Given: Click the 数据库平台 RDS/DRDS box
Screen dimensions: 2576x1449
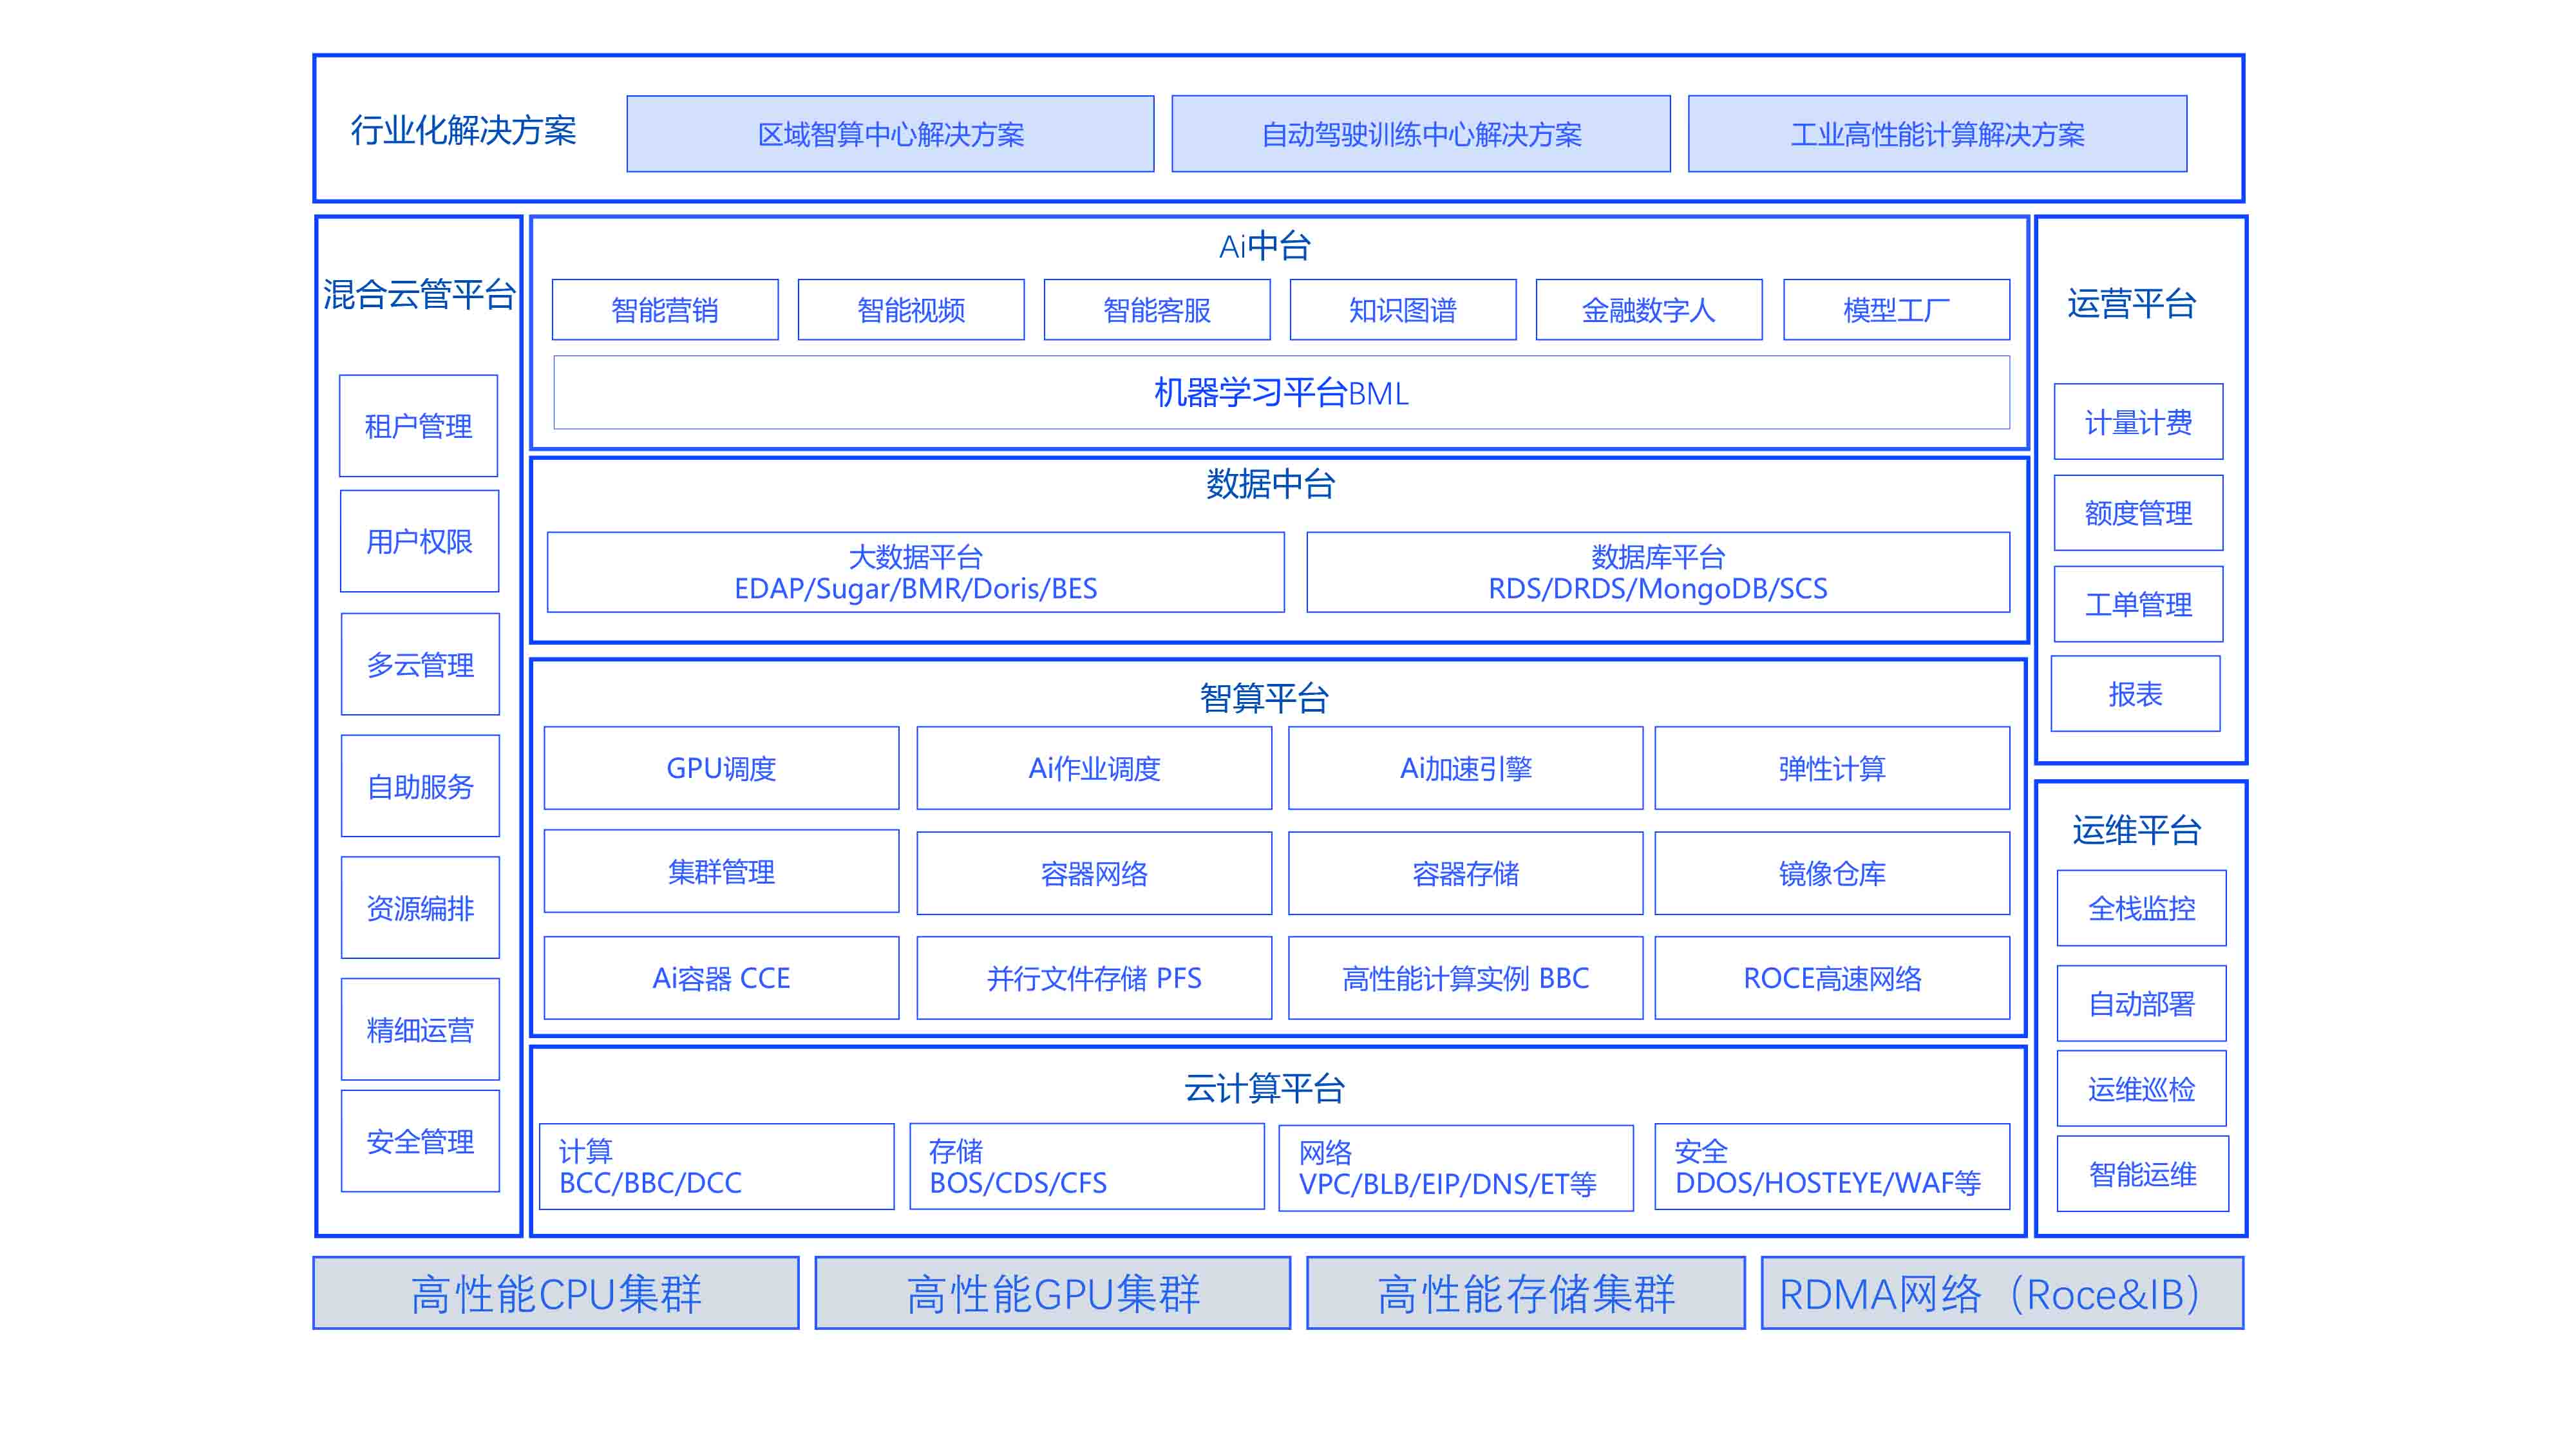Looking at the screenshot, I should coord(1658,572).
